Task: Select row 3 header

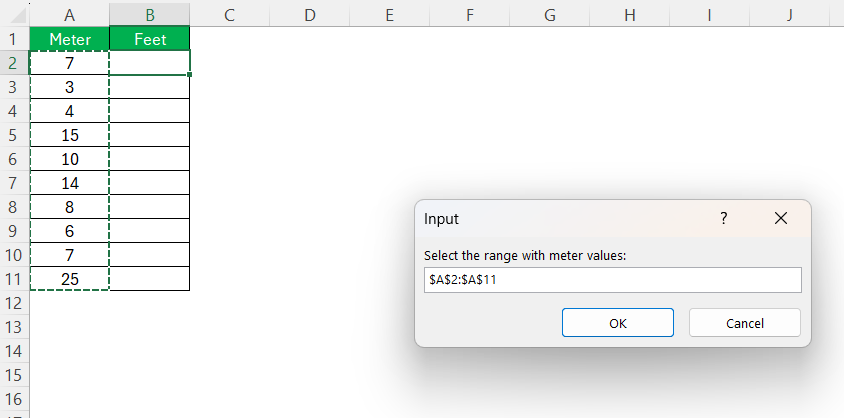Action: (x=15, y=87)
